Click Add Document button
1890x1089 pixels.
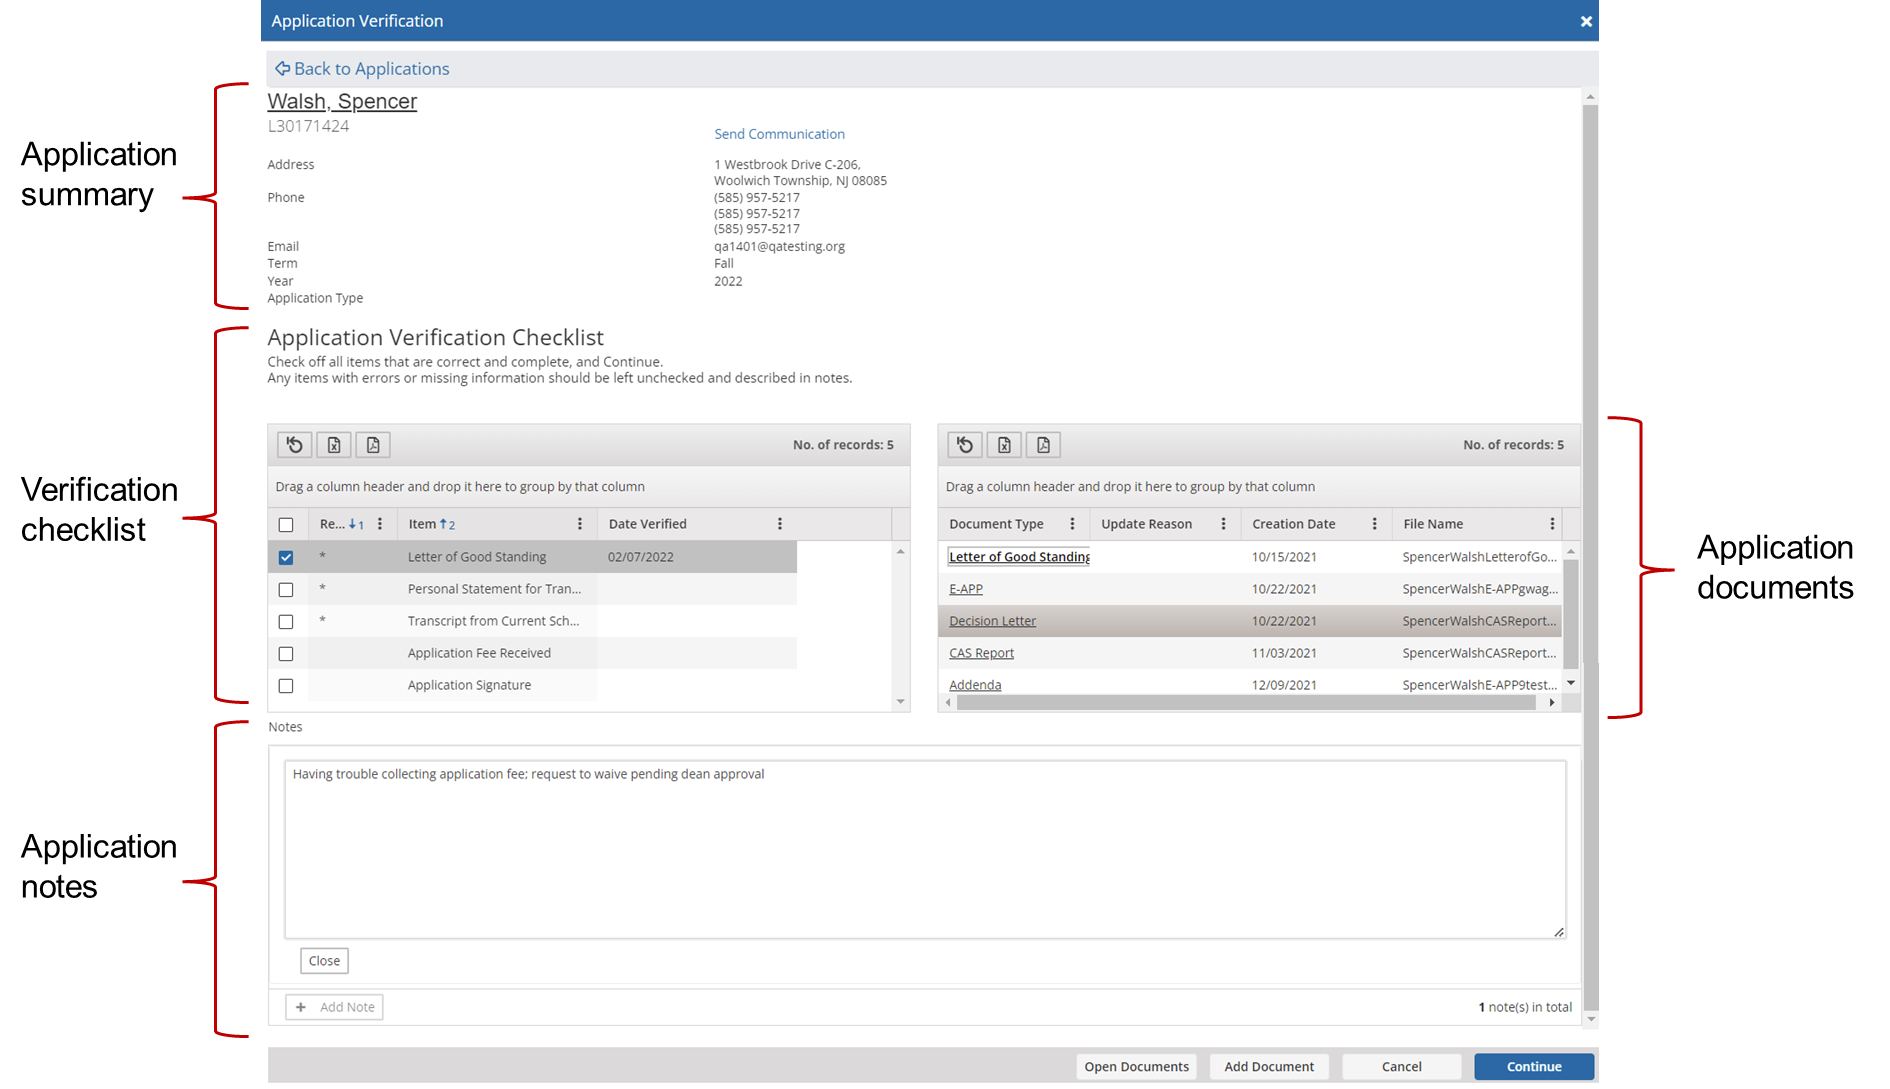[1269, 1067]
